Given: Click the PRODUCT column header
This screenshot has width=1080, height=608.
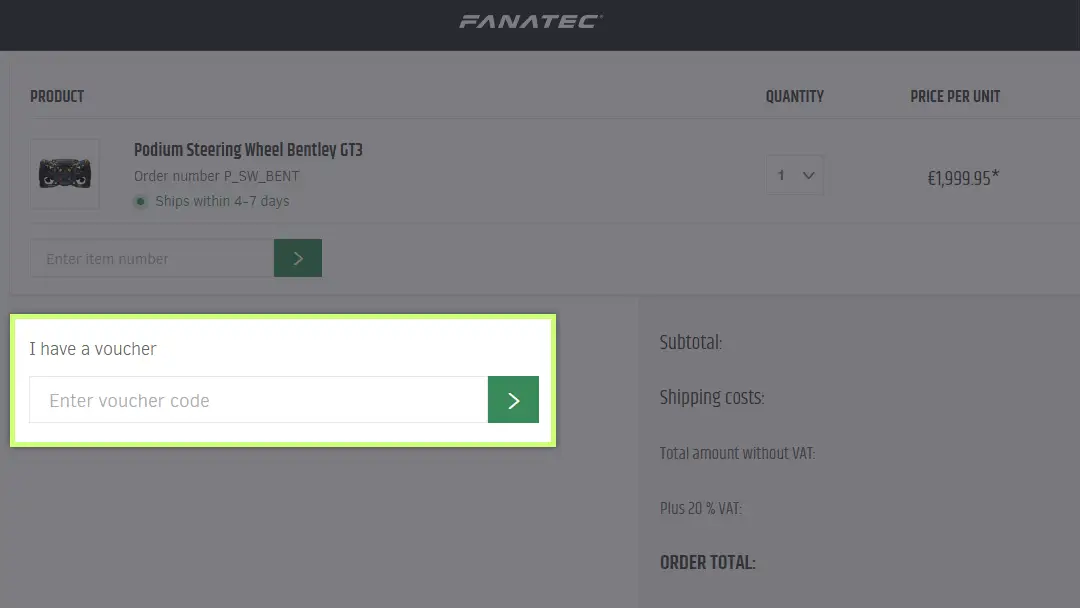Looking at the screenshot, I should click(x=57, y=96).
